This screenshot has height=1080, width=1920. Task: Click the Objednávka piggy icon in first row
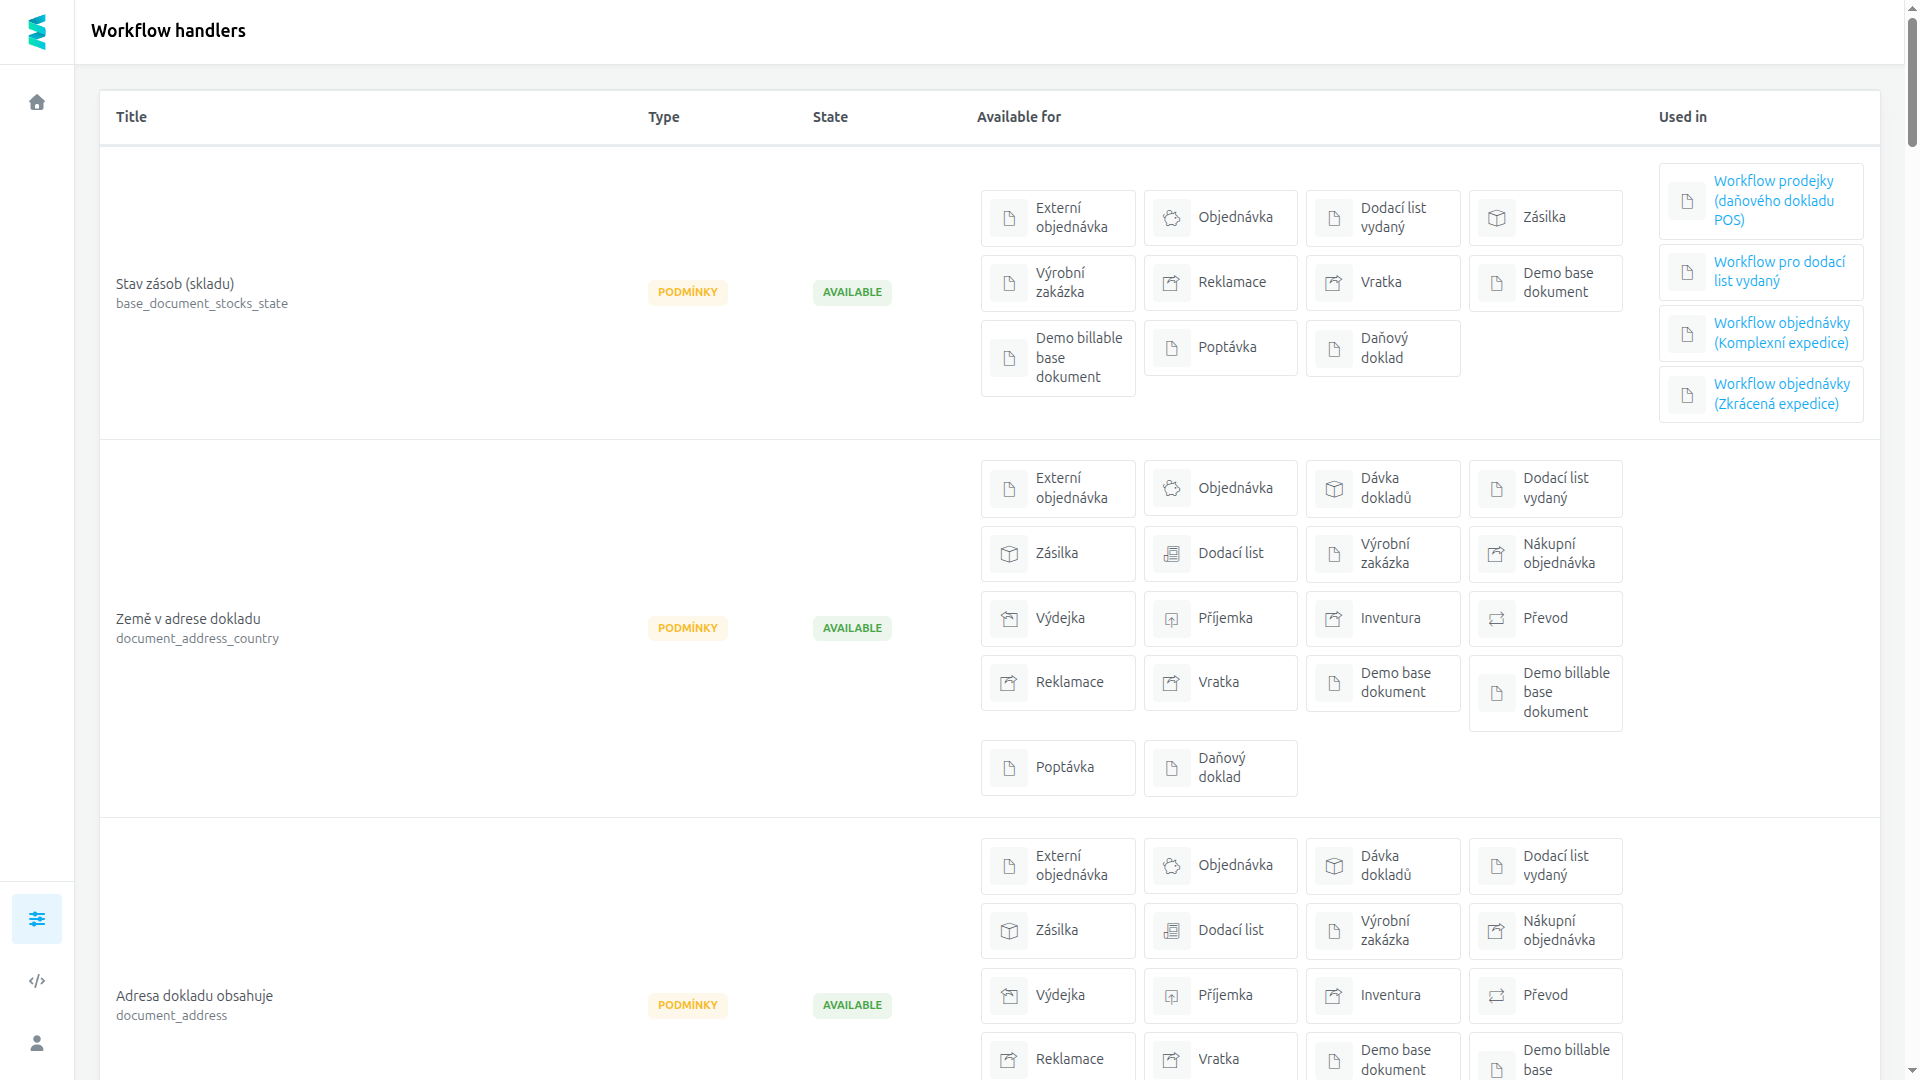pos(1172,218)
